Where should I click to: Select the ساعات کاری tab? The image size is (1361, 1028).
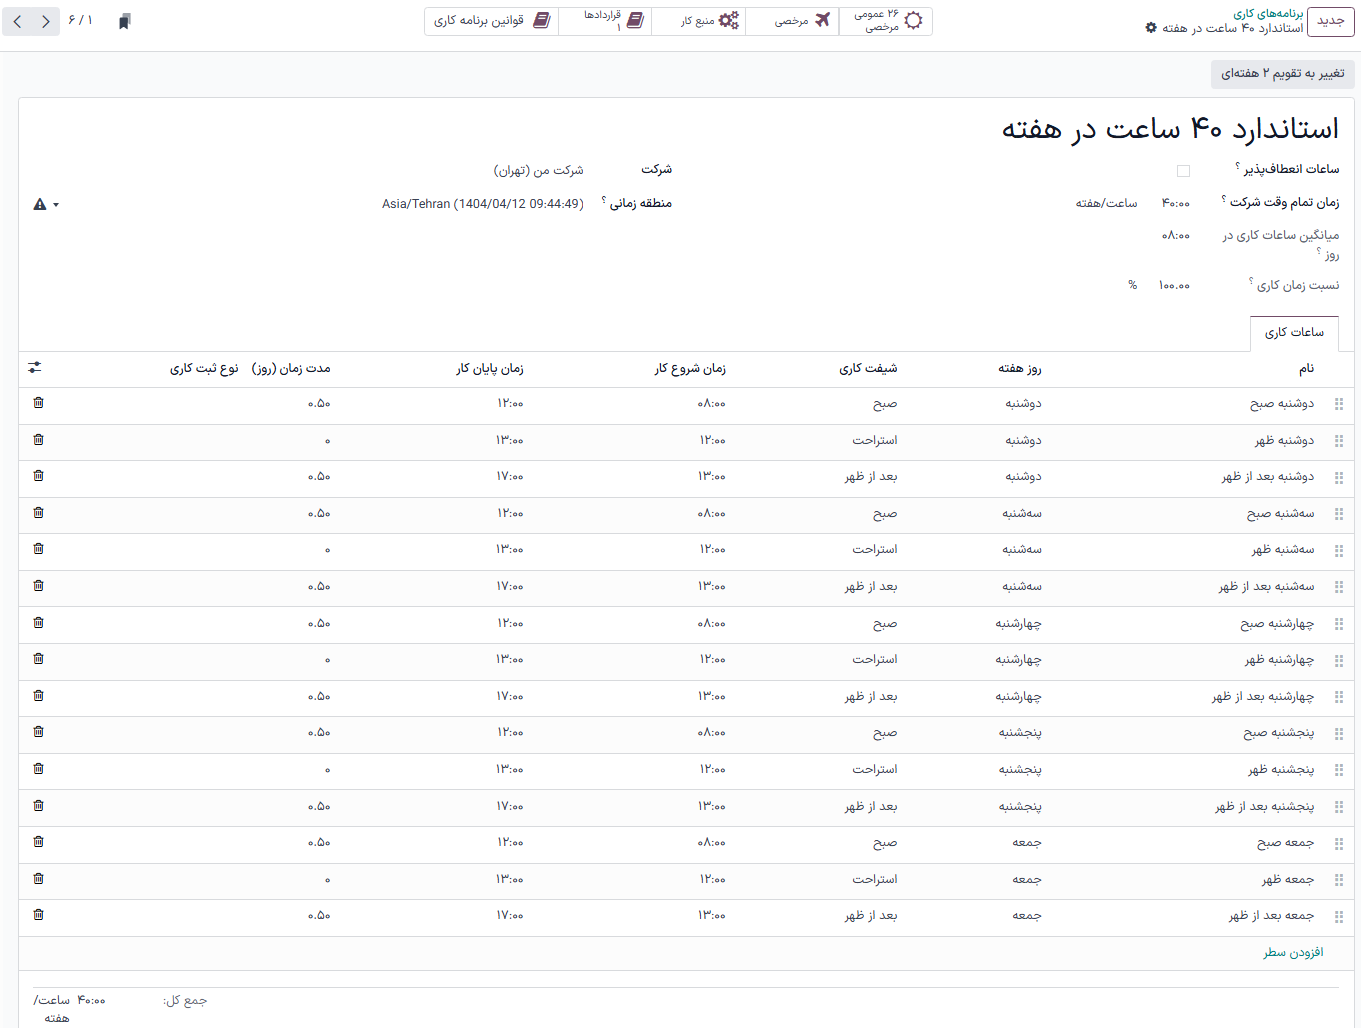(1294, 333)
